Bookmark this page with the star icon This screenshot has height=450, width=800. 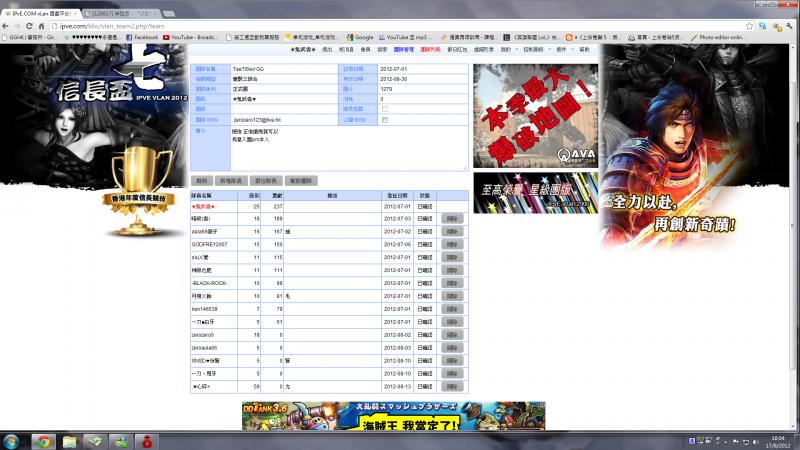click(749, 26)
